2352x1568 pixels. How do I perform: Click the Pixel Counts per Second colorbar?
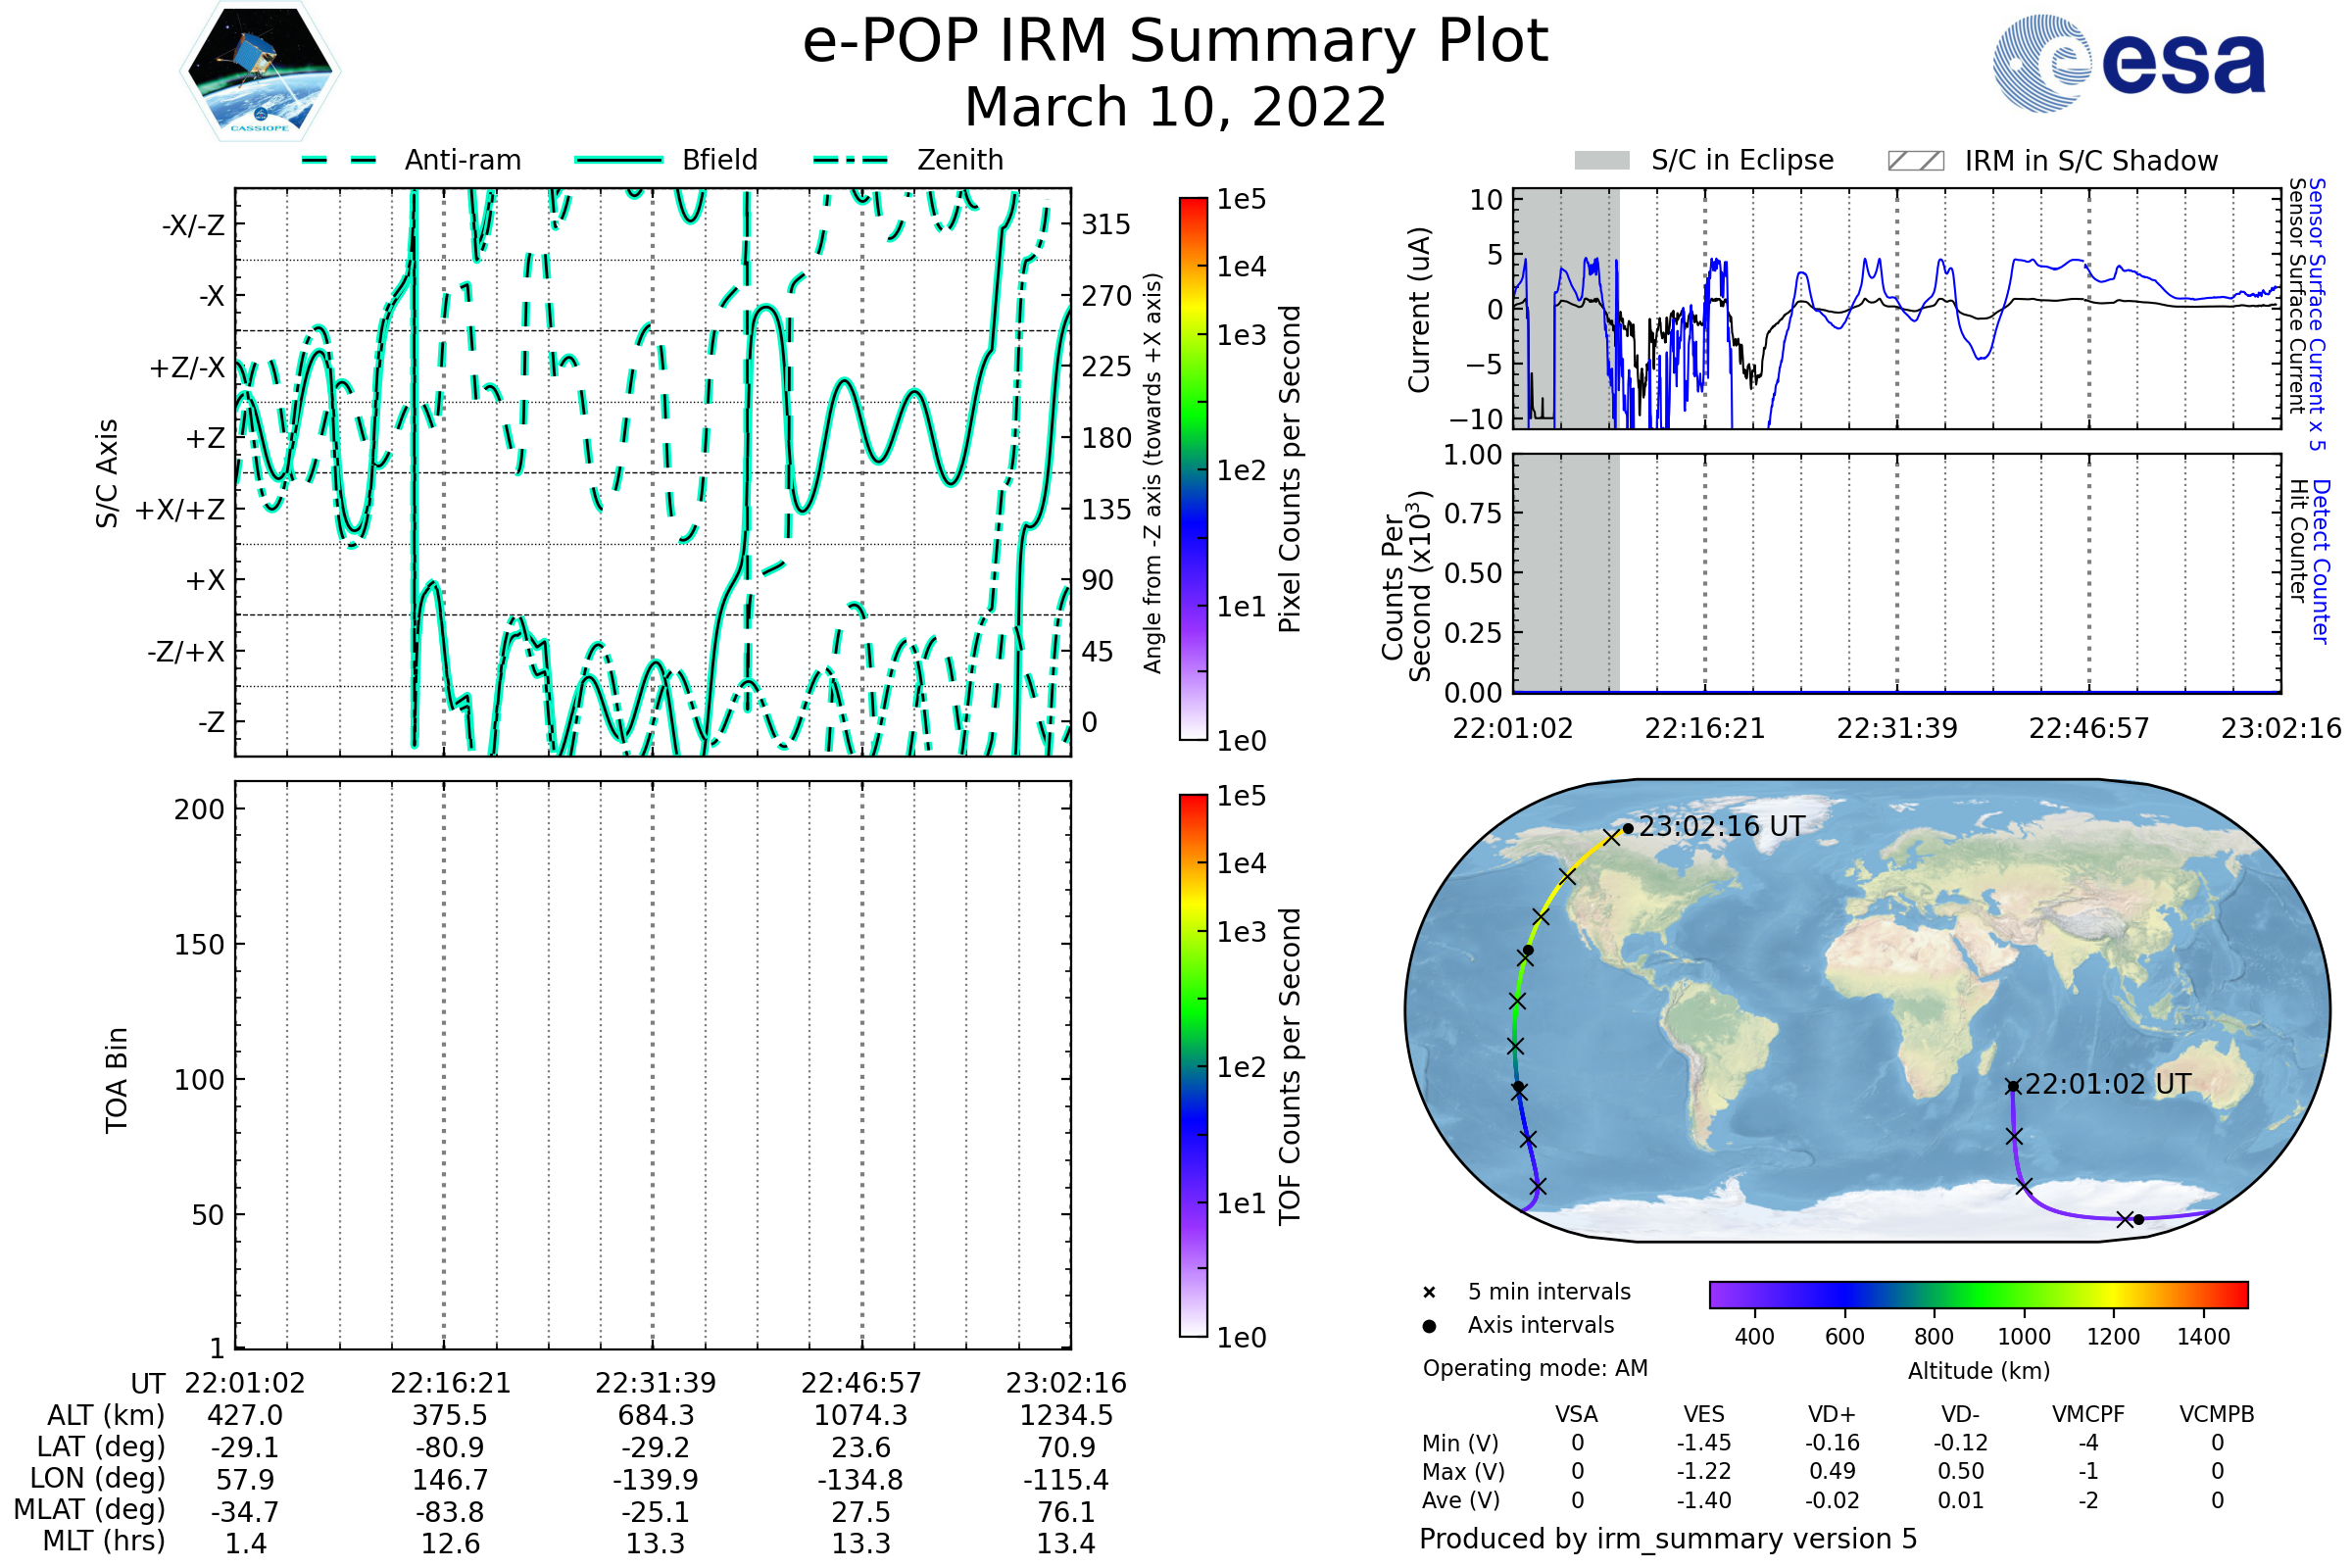pyautogui.click(x=1193, y=469)
